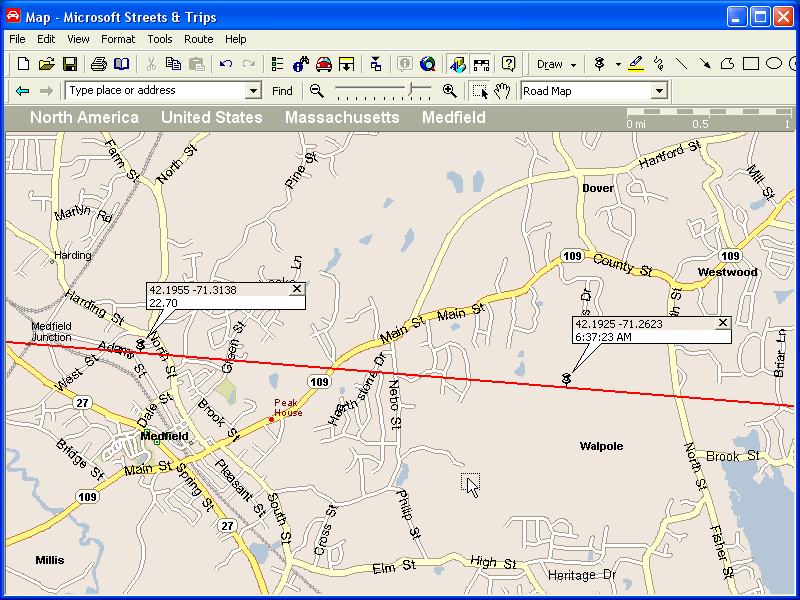Open the Help menu
This screenshot has width=800, height=600.
(x=235, y=39)
